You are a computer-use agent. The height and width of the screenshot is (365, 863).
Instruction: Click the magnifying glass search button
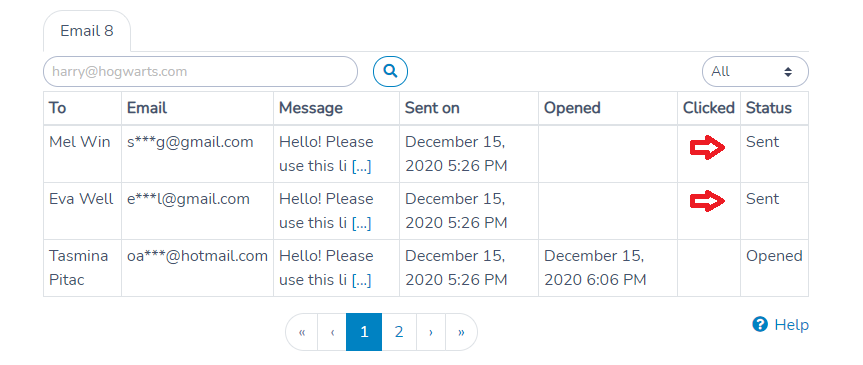pyautogui.click(x=390, y=71)
